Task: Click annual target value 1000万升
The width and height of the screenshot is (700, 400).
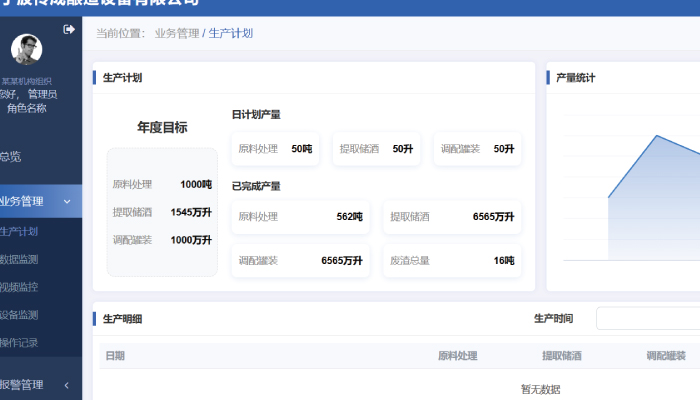Action: point(191,240)
